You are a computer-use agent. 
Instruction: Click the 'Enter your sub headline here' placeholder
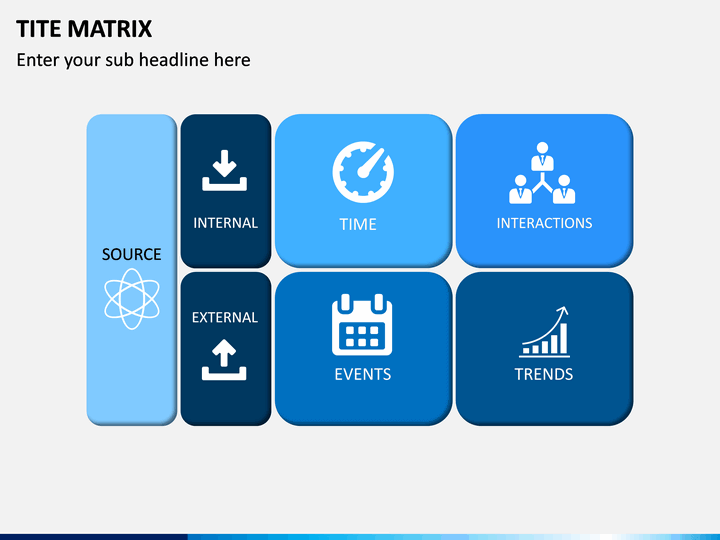click(134, 60)
